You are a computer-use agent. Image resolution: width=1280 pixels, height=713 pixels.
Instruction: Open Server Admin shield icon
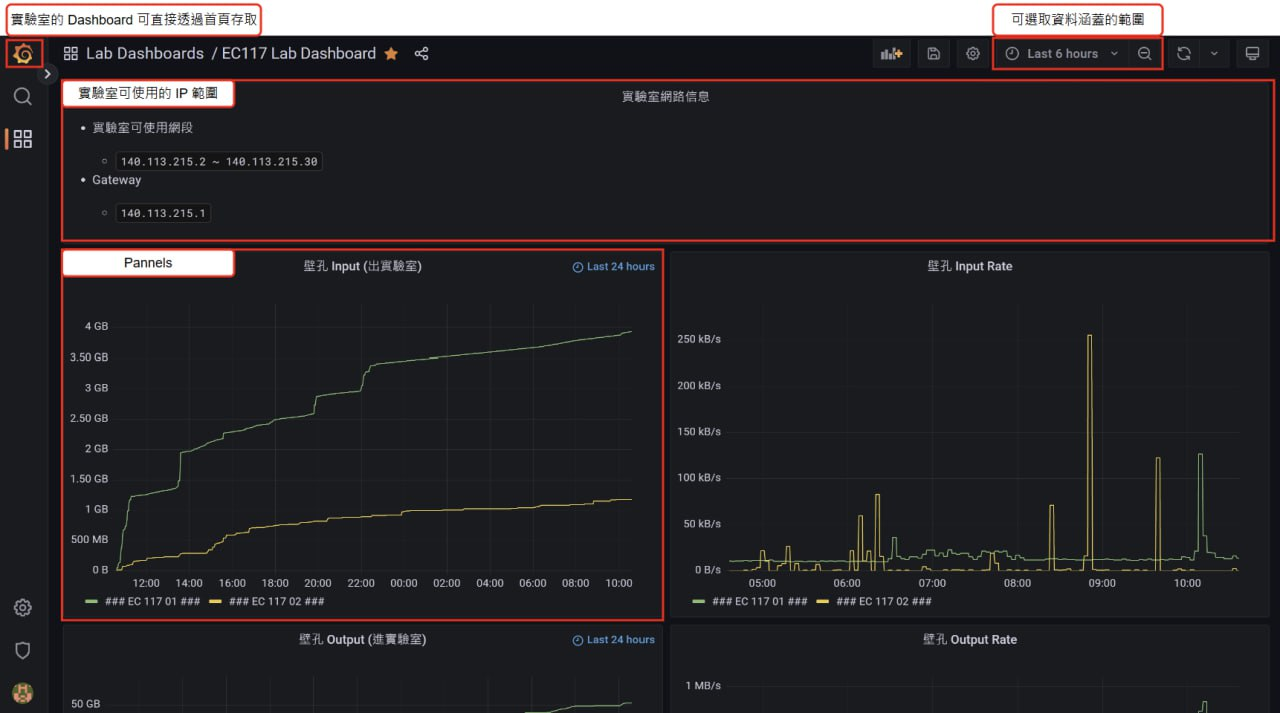[22, 650]
